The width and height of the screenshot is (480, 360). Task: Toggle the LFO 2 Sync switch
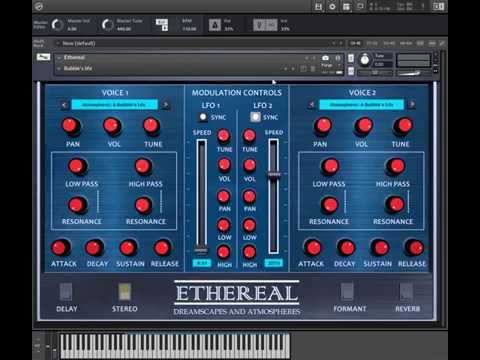(255, 117)
